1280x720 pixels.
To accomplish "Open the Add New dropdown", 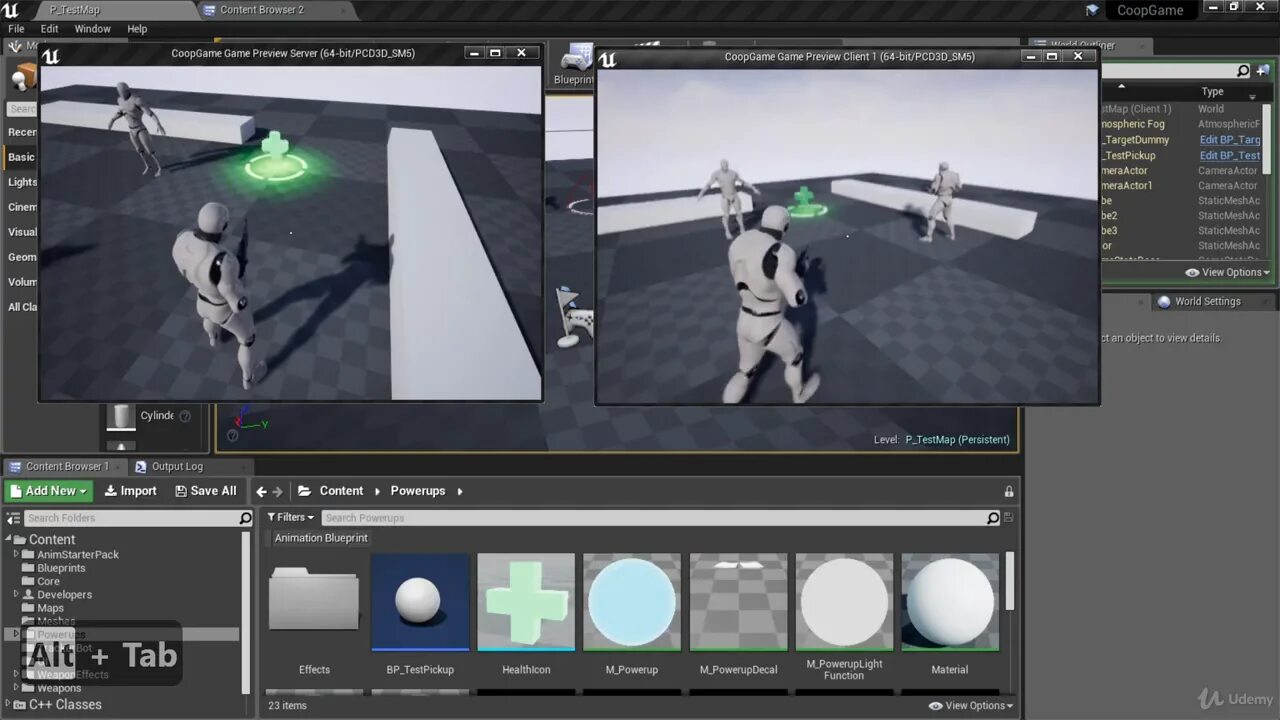I will pyautogui.click(x=48, y=491).
